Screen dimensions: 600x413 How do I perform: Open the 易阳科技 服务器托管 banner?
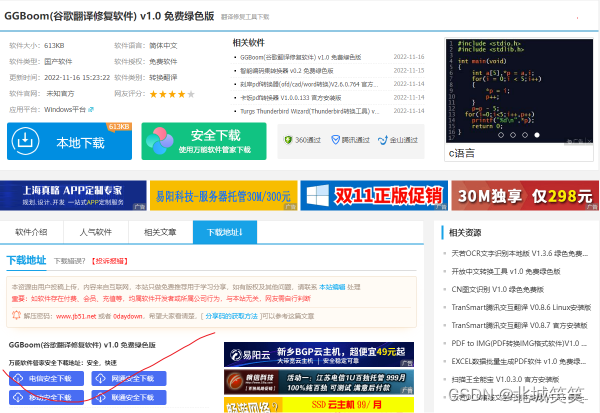tap(223, 196)
